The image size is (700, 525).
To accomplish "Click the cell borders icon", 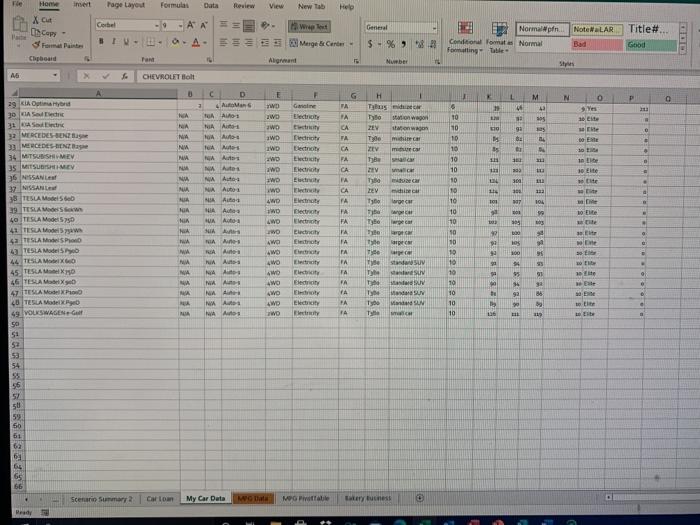I will (151, 42).
